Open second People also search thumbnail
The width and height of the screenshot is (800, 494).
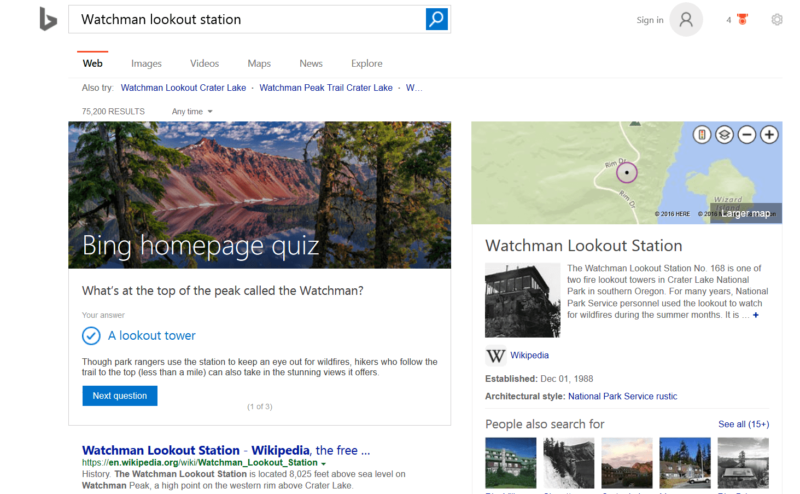click(569, 463)
